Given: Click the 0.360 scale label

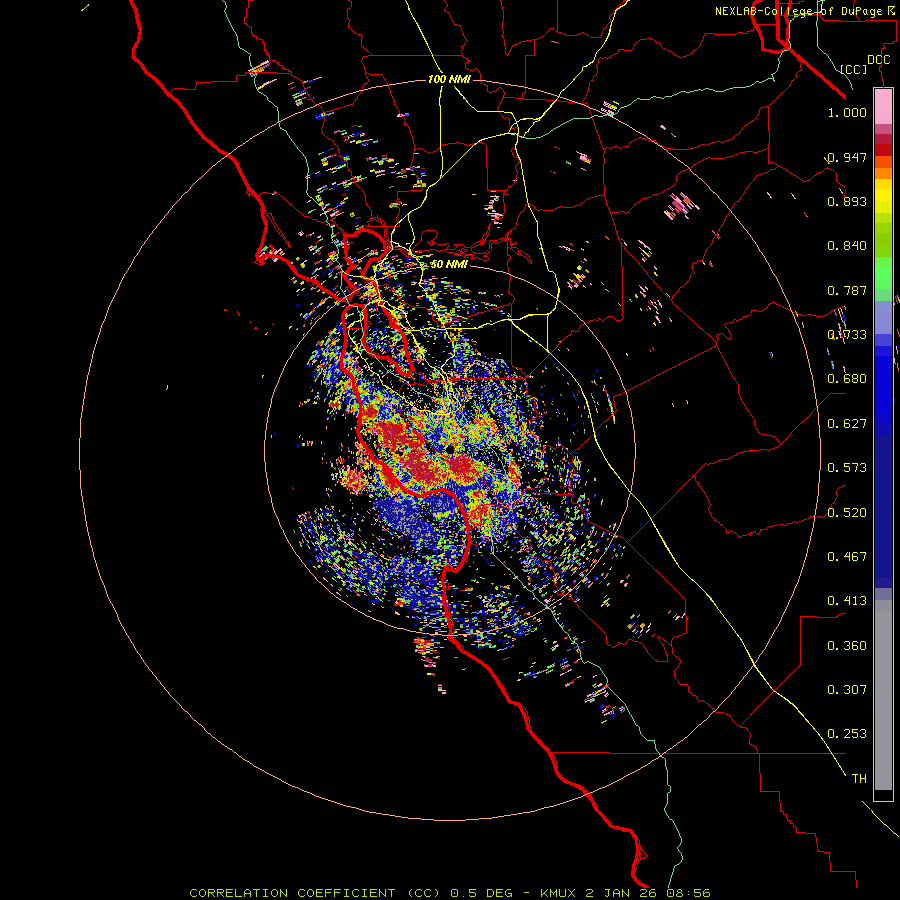Looking at the screenshot, I should [x=847, y=646].
